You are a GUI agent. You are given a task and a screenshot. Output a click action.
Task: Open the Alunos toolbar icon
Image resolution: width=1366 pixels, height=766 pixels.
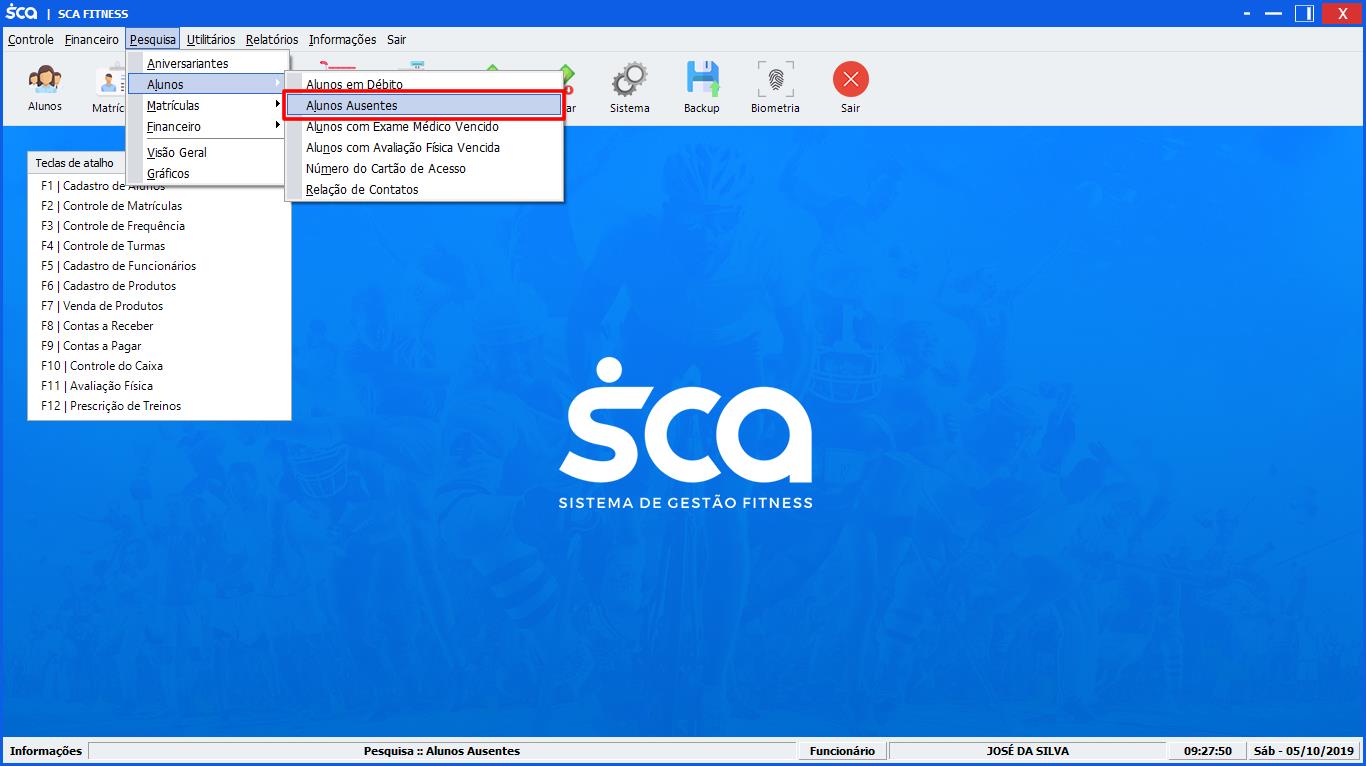tap(44, 88)
